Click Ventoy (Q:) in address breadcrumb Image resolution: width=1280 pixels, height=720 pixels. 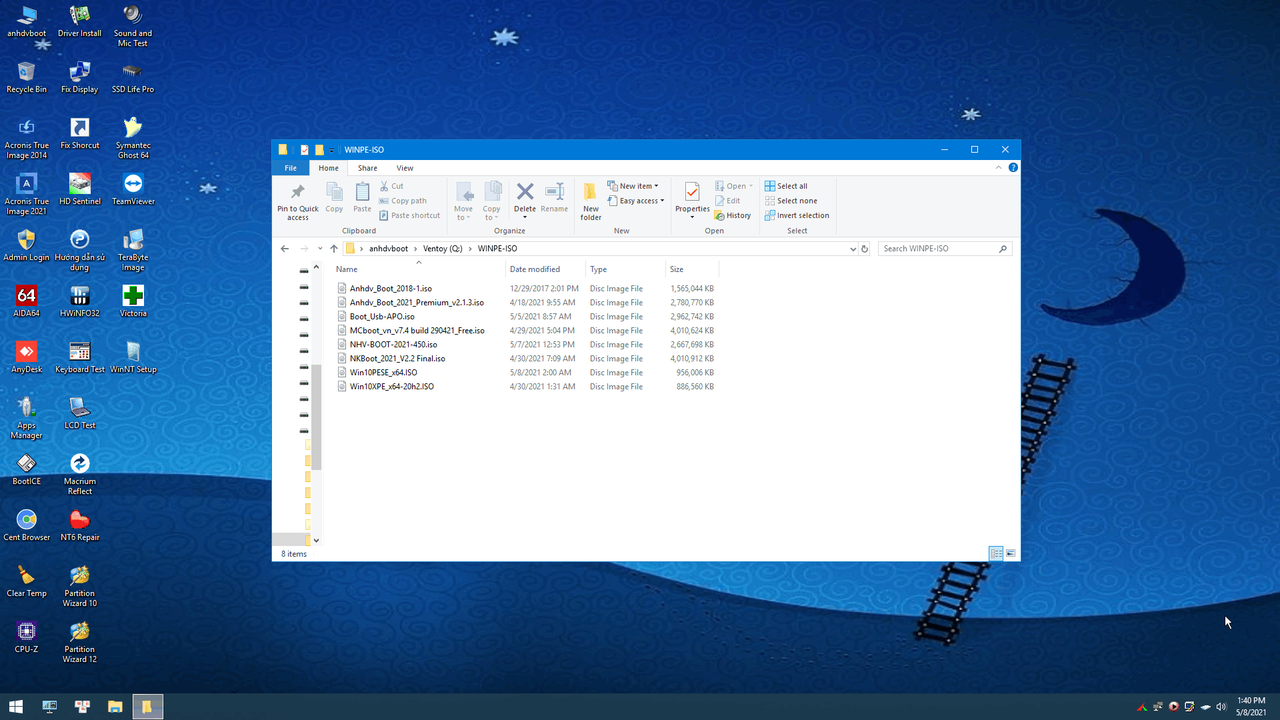click(x=442, y=248)
